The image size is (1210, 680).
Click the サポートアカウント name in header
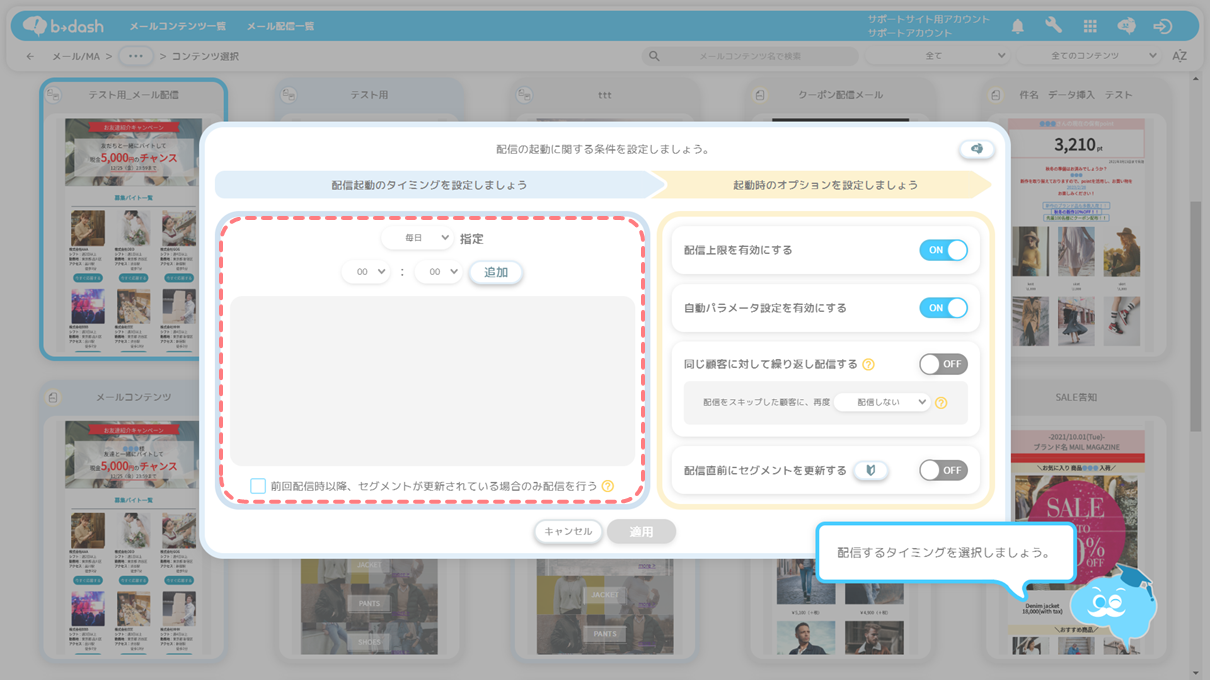click(910, 33)
